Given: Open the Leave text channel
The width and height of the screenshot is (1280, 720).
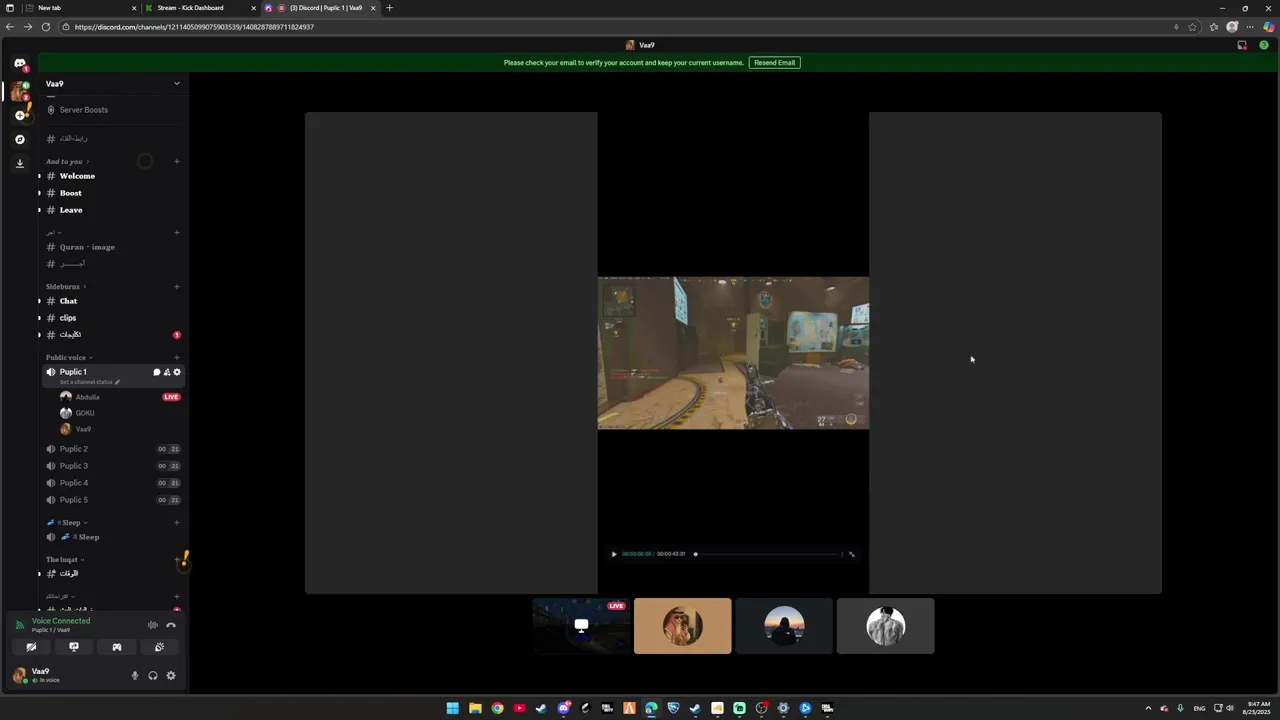Looking at the screenshot, I should pos(113,210).
